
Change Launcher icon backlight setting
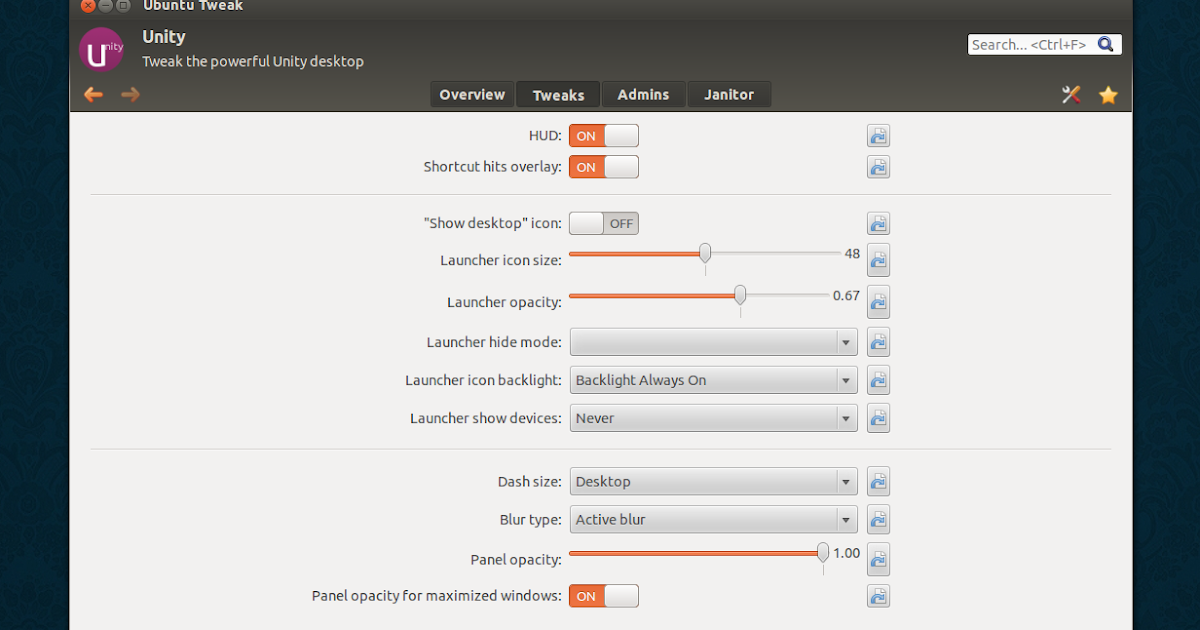pyautogui.click(x=713, y=380)
